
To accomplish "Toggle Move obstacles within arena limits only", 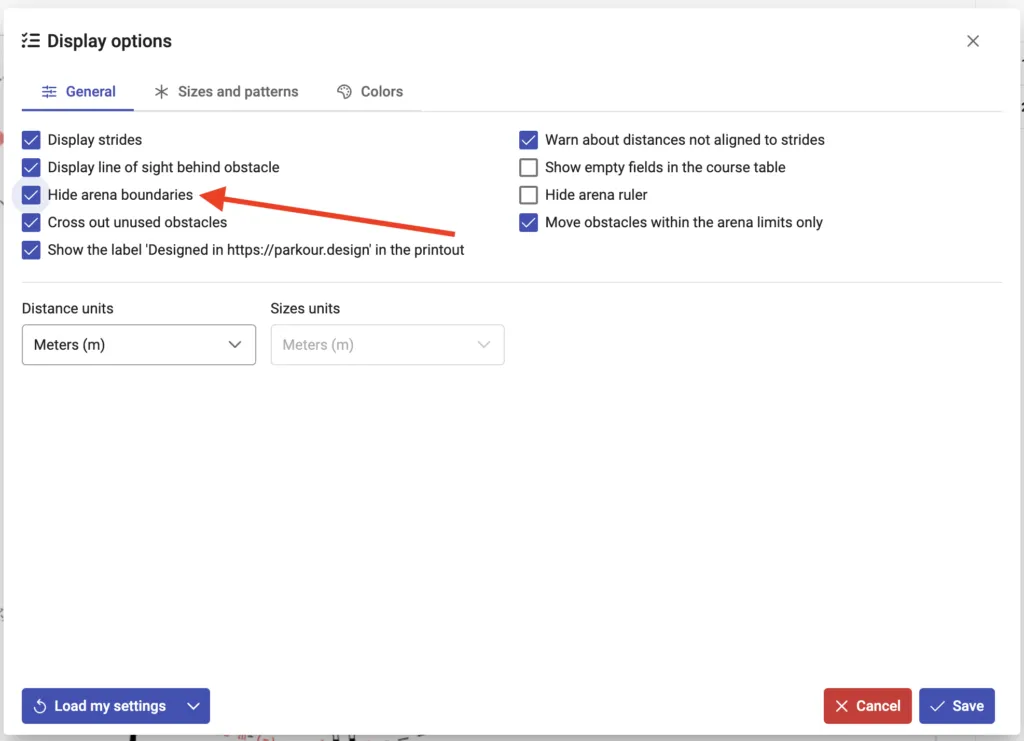I will point(528,222).
